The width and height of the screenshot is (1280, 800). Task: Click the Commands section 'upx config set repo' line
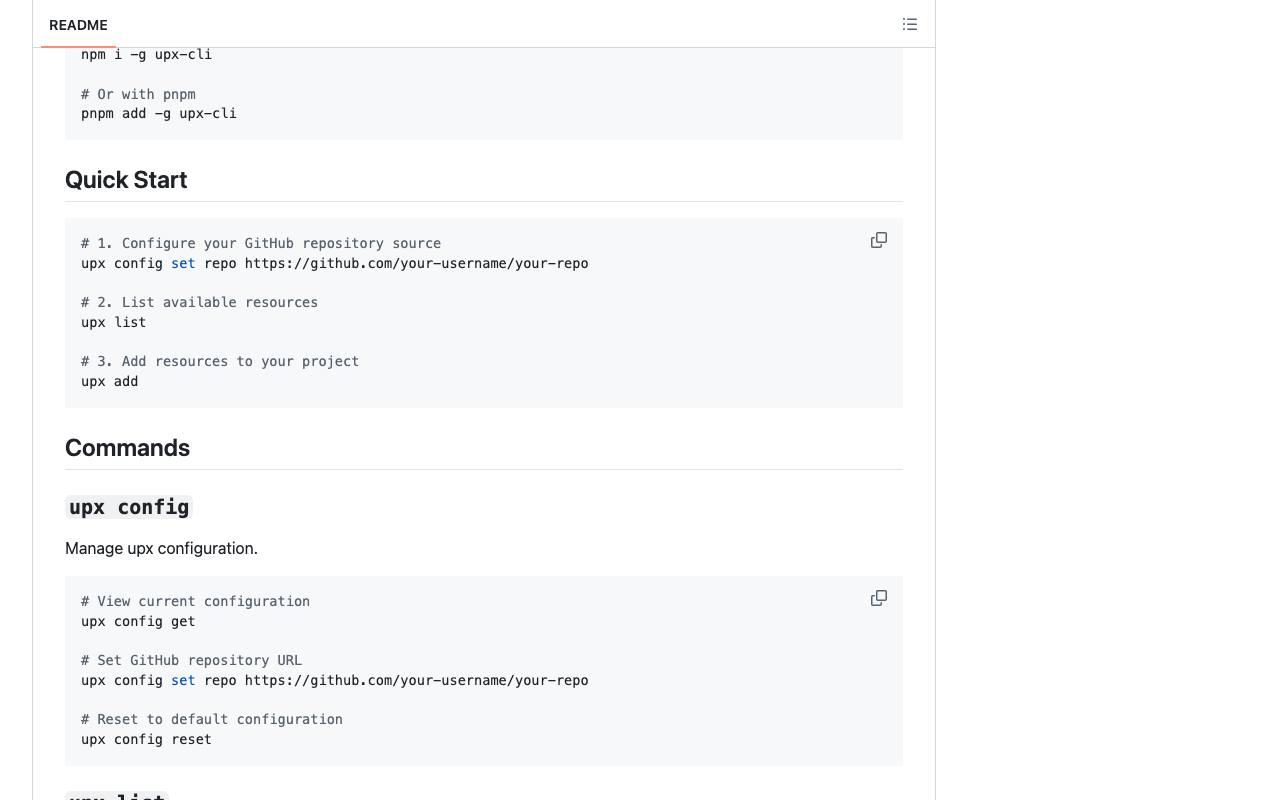tap(335, 680)
